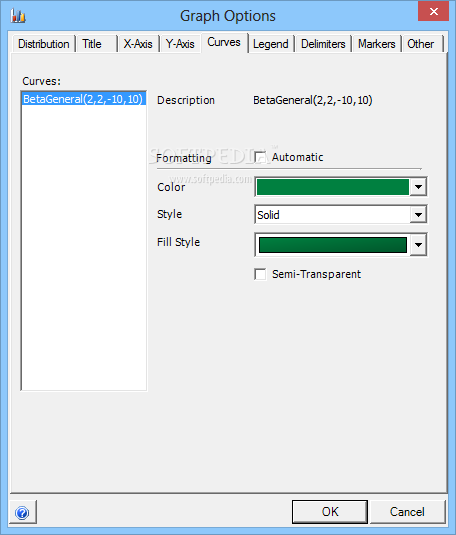Click the blue help question mark icon

click(x=23, y=512)
